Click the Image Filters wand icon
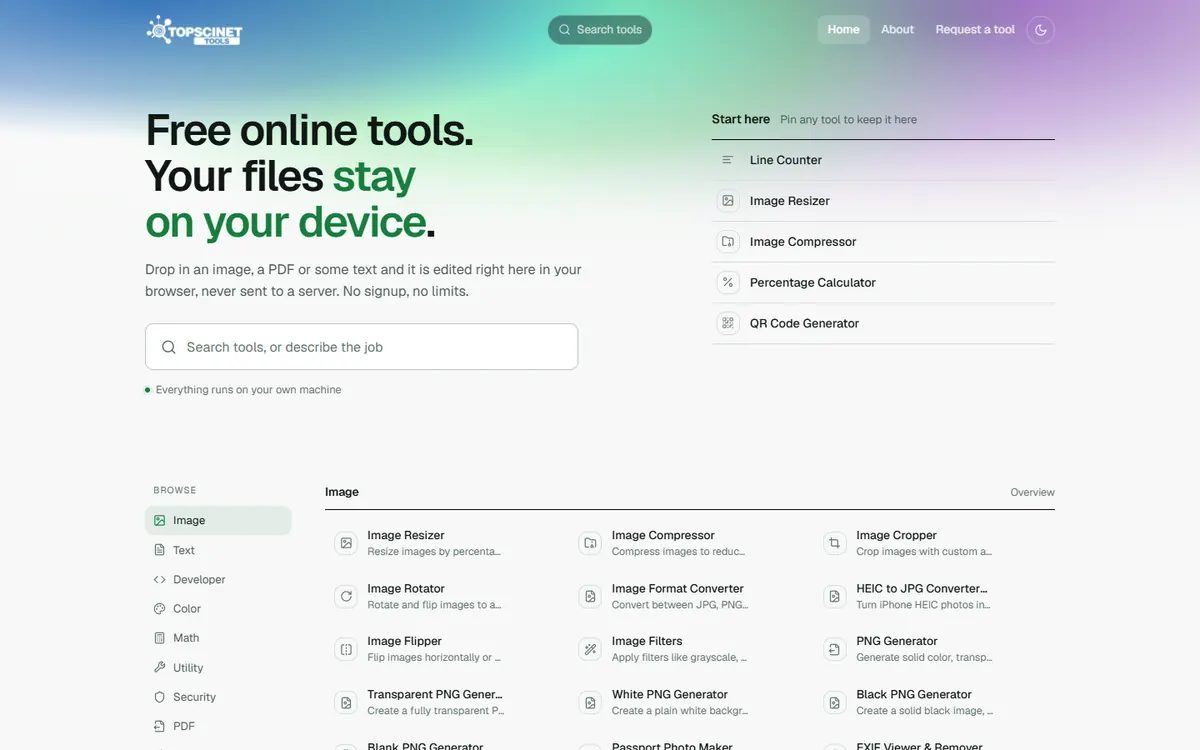 pos(590,649)
